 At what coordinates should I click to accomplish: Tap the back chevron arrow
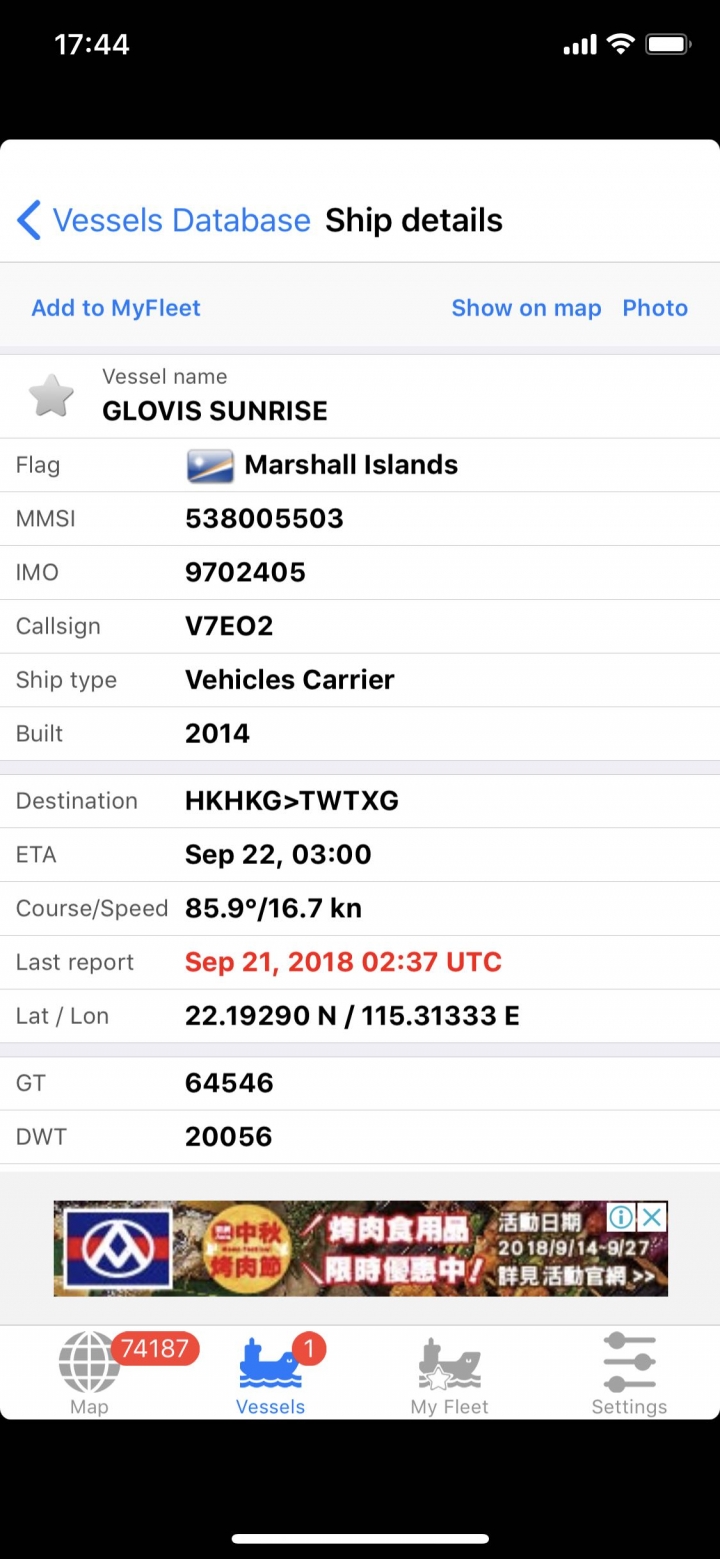[29, 220]
